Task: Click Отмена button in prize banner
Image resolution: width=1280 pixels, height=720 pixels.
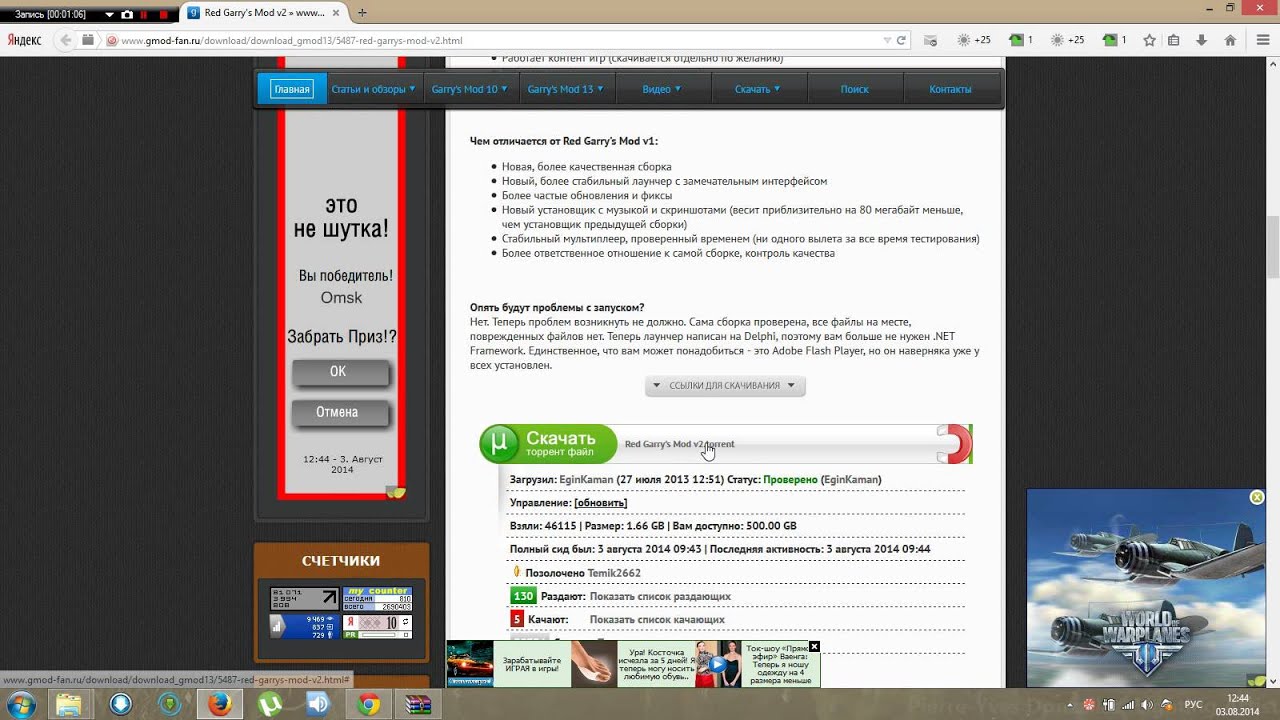Action: [x=339, y=412]
